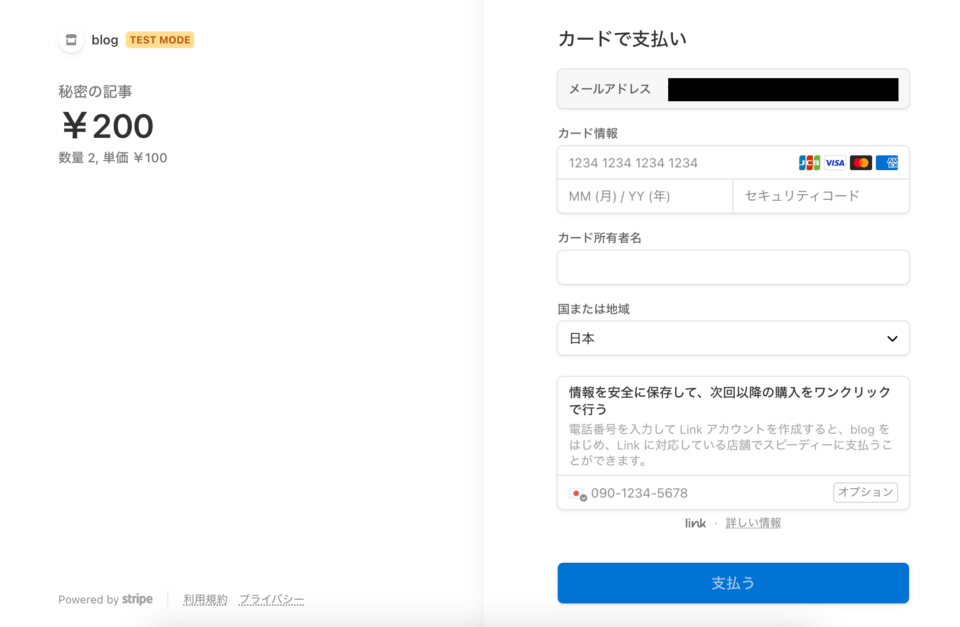Open the プライバシー privacy link
Image resolution: width=960 pixels, height=627 pixels.
pyautogui.click(x=271, y=600)
